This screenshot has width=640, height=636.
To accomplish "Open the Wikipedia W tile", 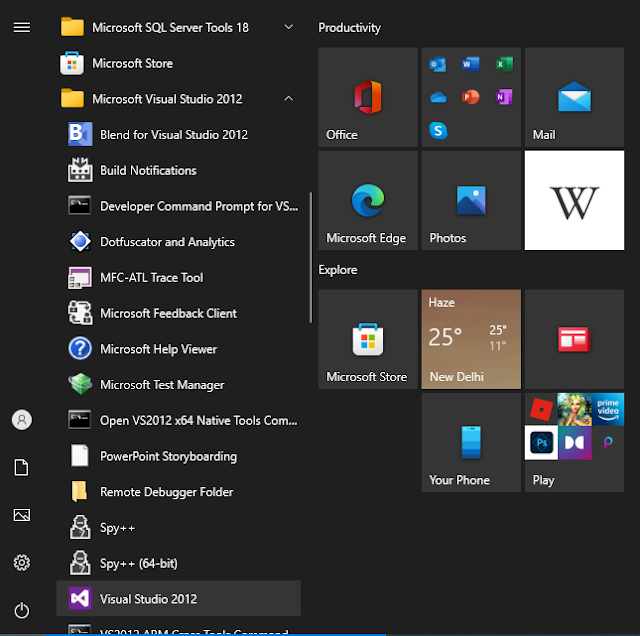I will coord(574,200).
